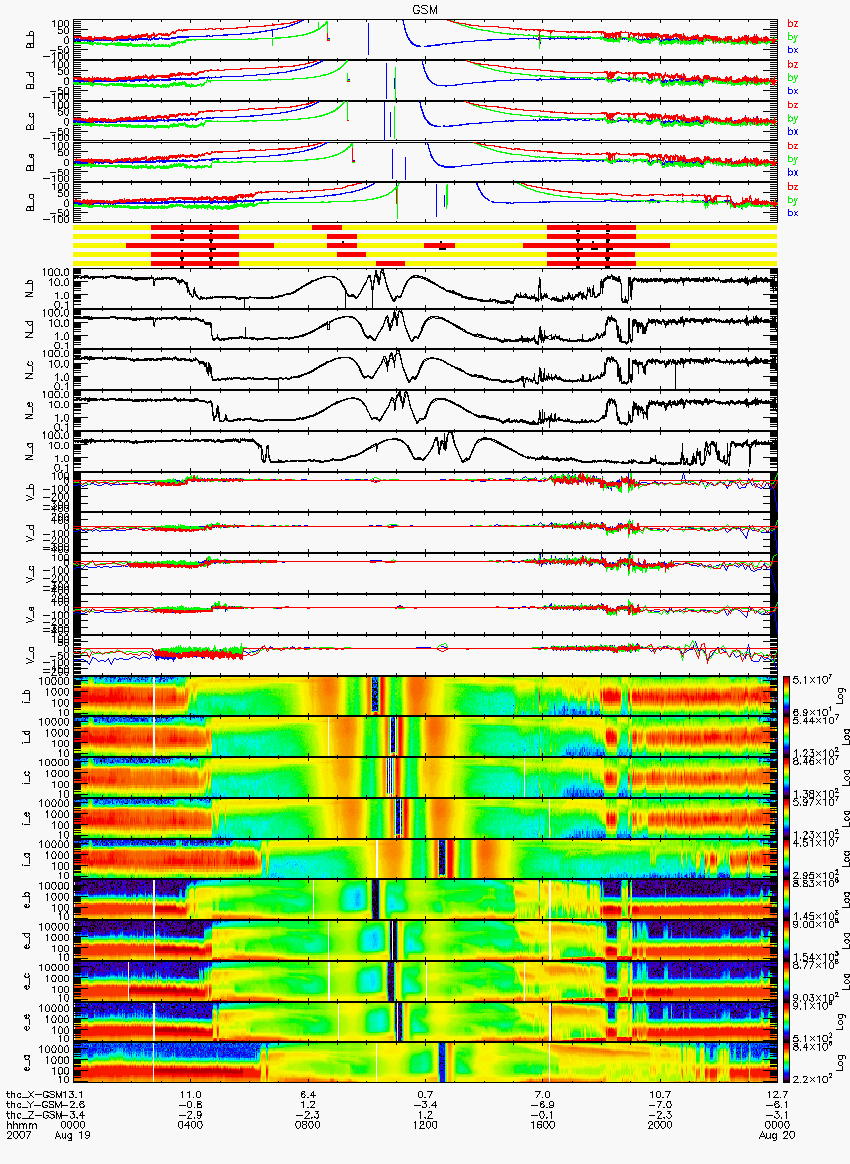
Task: Click the N_d density panel label
Action: pyautogui.click(x=31, y=330)
